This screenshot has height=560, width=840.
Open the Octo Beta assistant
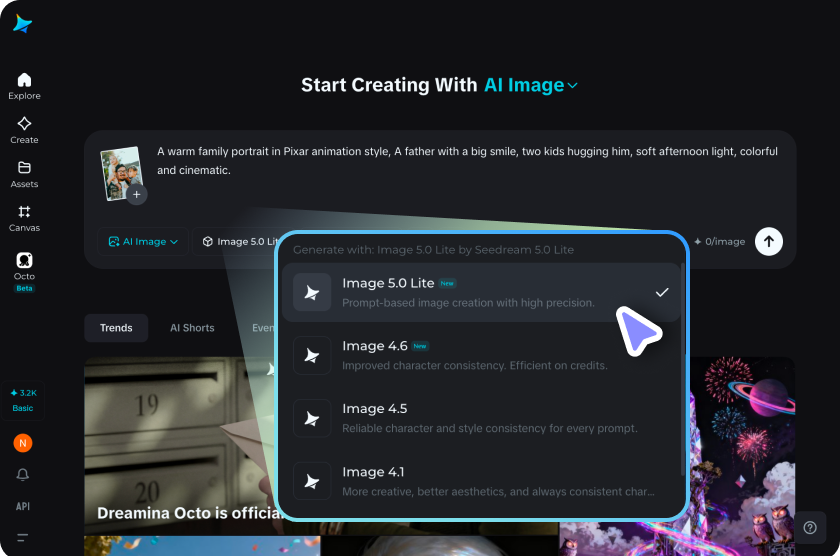point(24,272)
